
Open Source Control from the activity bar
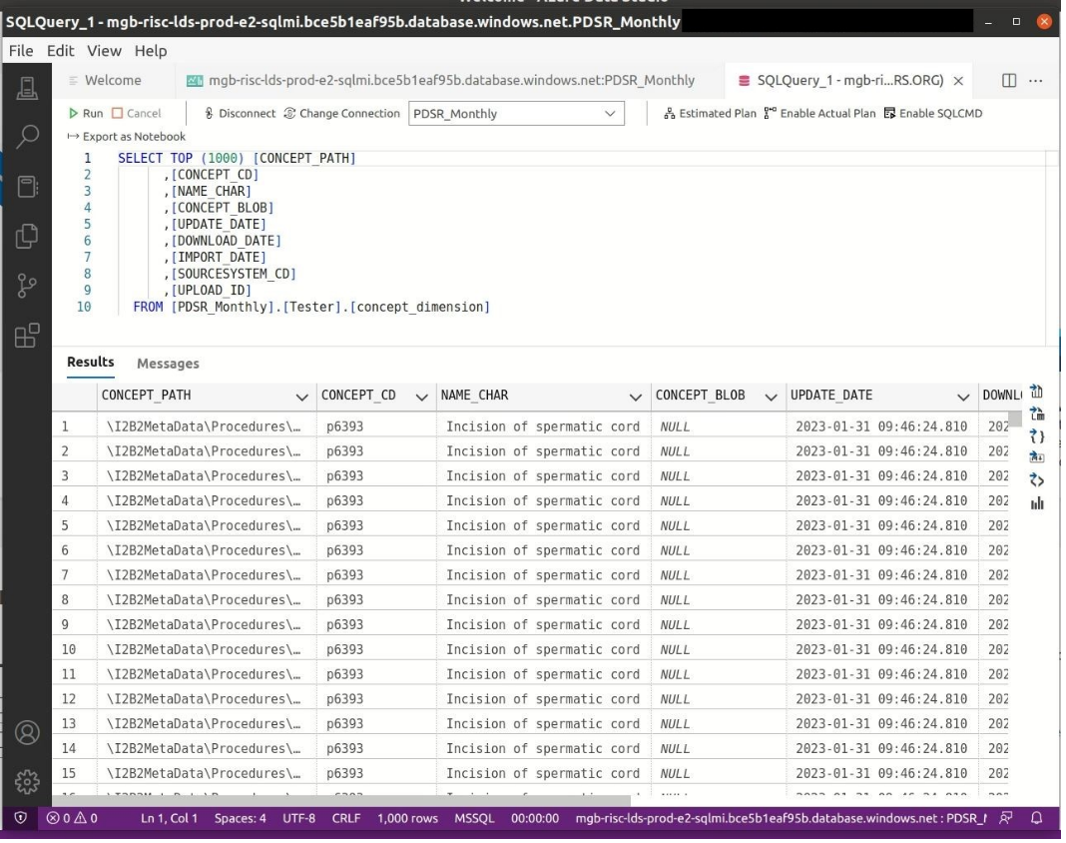(27, 285)
